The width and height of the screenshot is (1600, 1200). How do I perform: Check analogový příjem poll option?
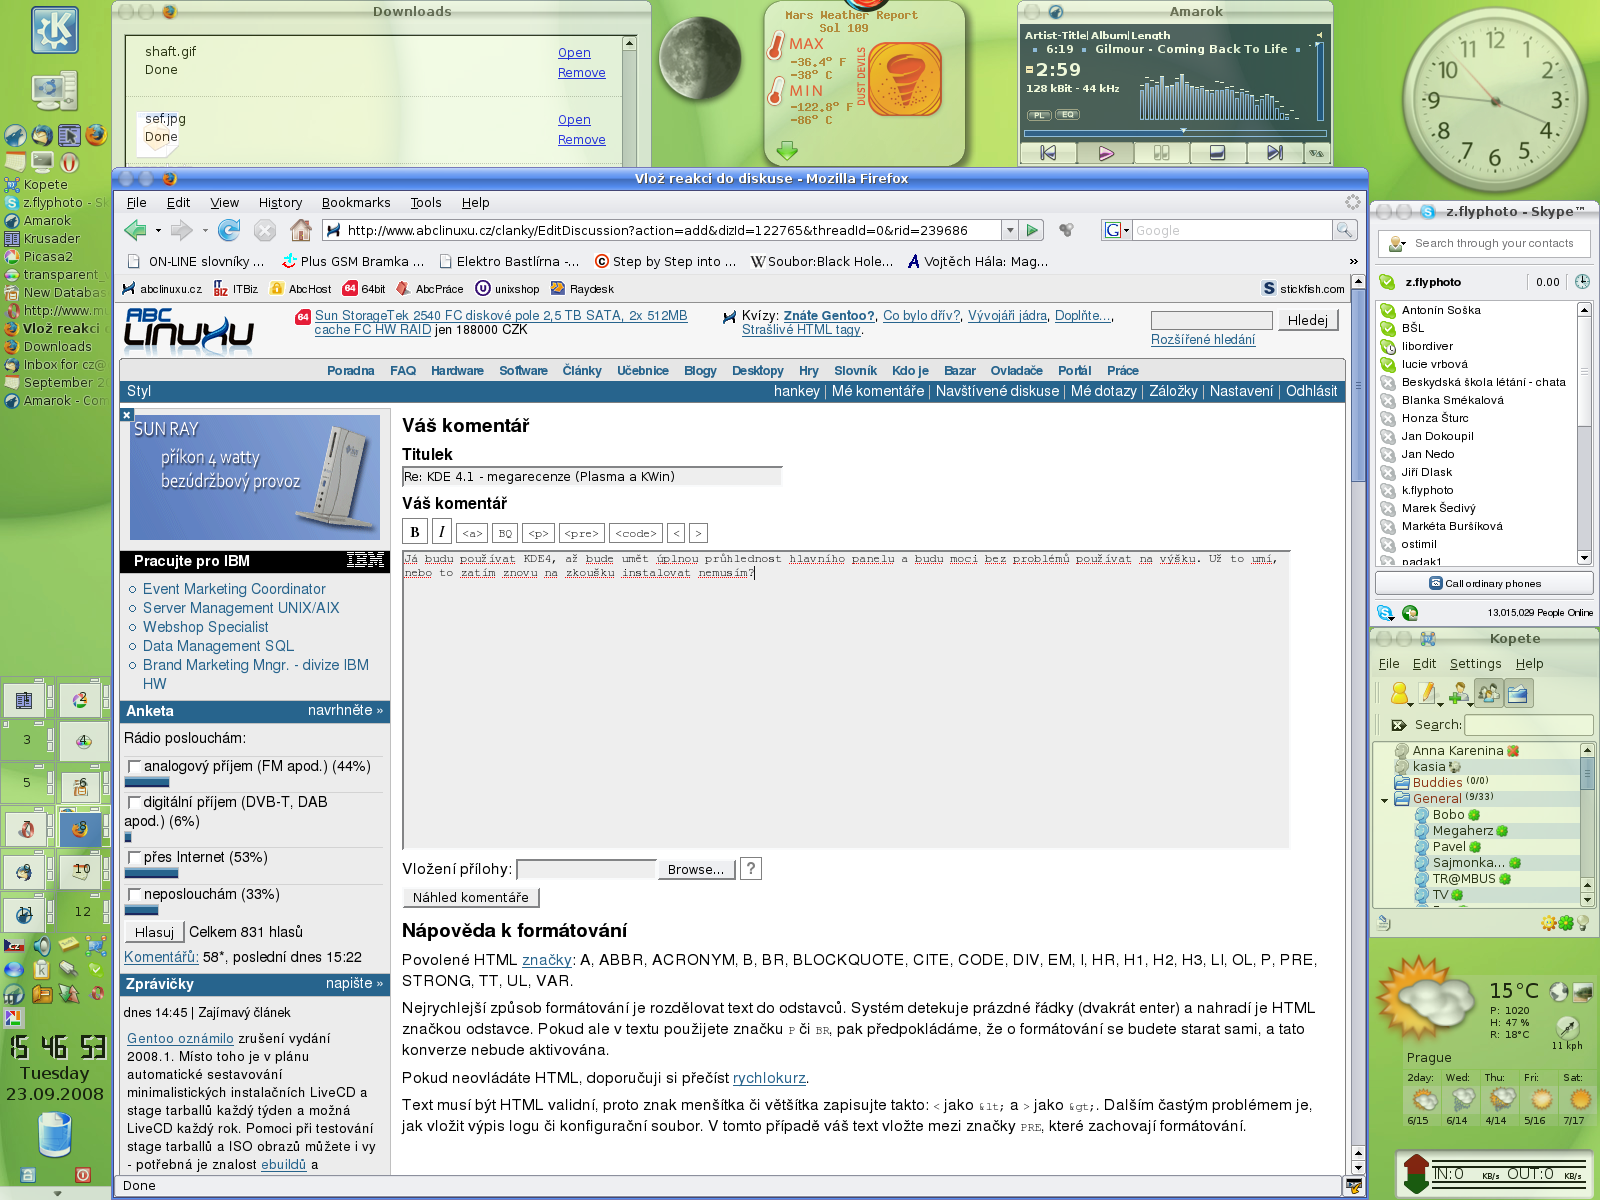click(x=133, y=767)
